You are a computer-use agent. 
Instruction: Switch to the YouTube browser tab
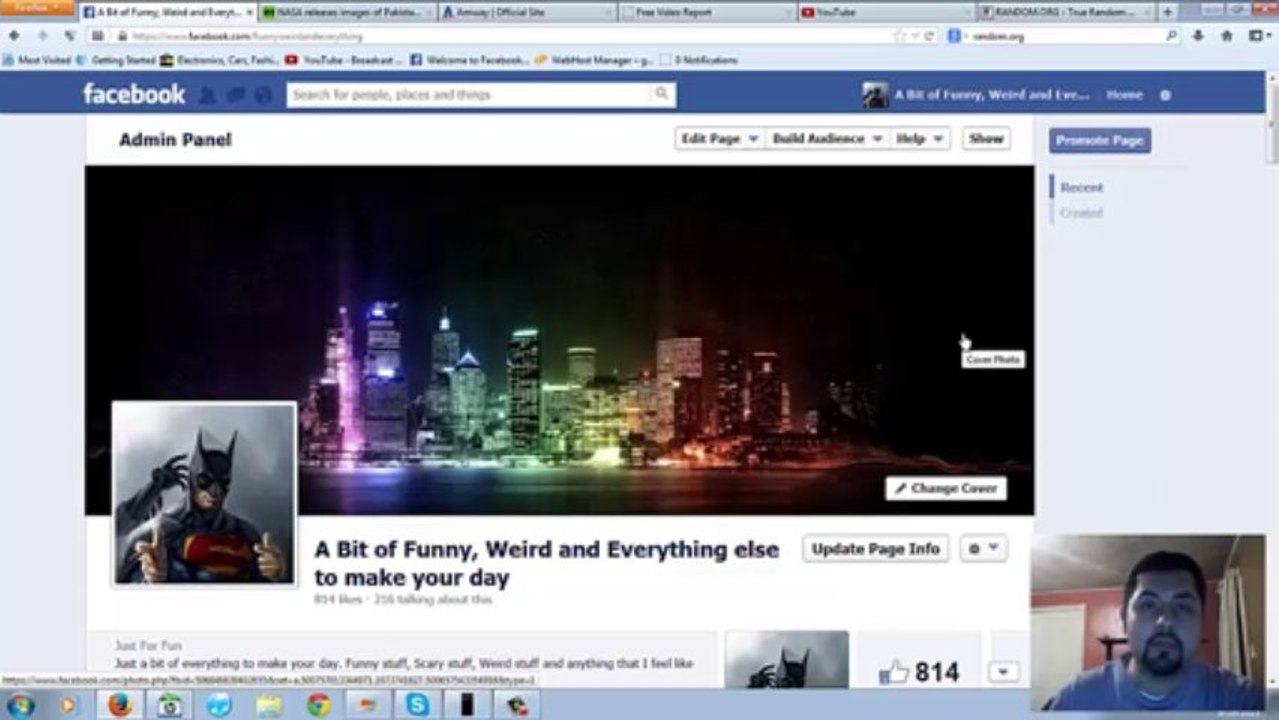(885, 12)
